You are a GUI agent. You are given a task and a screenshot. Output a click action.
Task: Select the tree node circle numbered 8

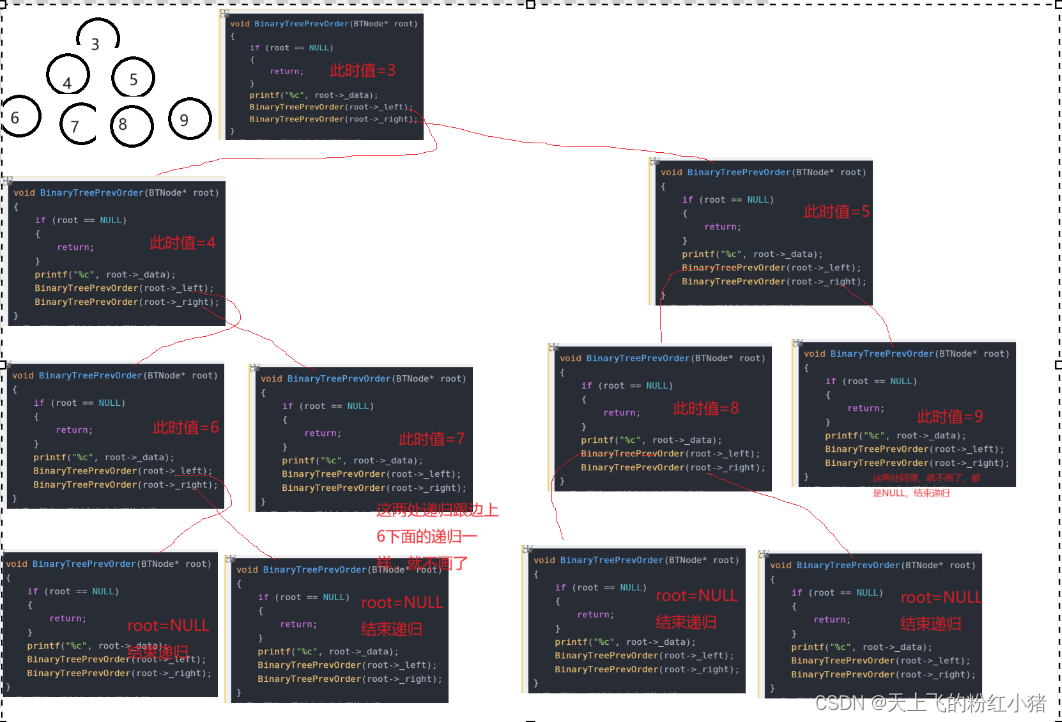pos(131,126)
